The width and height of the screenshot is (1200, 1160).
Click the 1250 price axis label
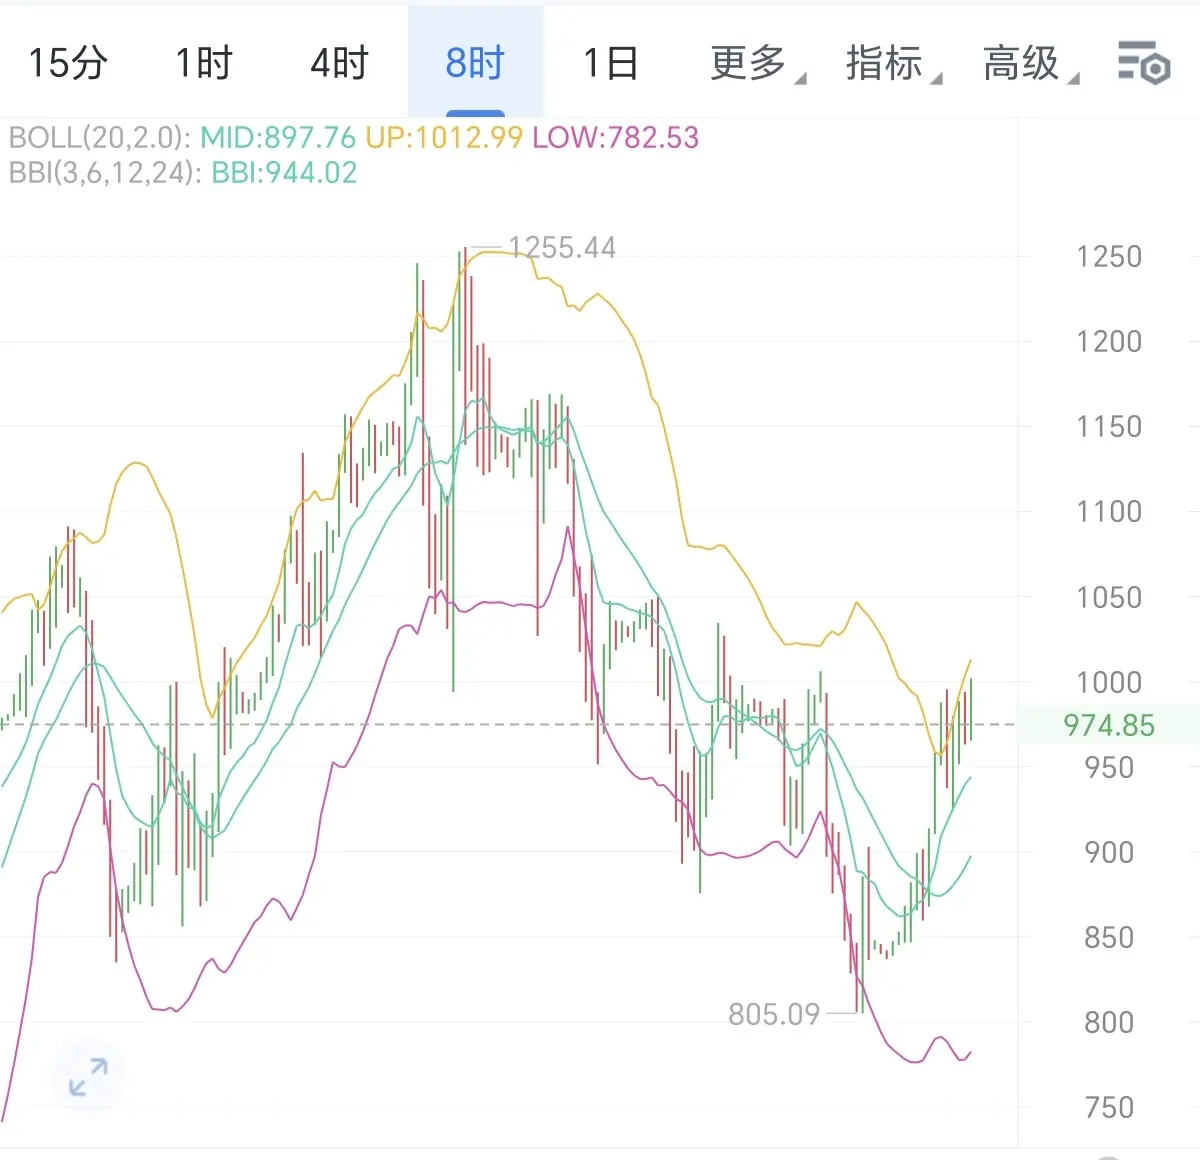tap(1109, 257)
